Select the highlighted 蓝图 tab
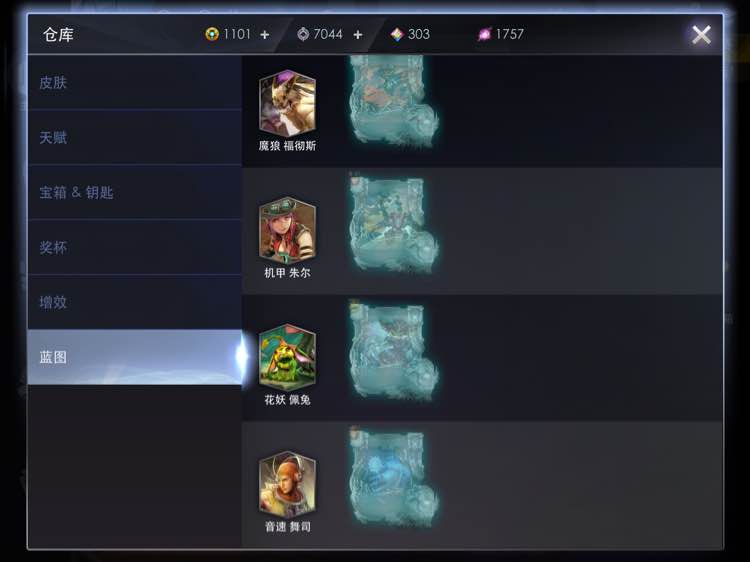Image resolution: width=750 pixels, height=562 pixels. click(135, 357)
